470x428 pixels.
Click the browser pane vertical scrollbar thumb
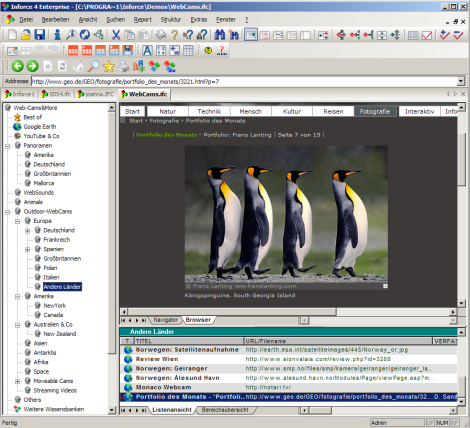click(x=461, y=159)
